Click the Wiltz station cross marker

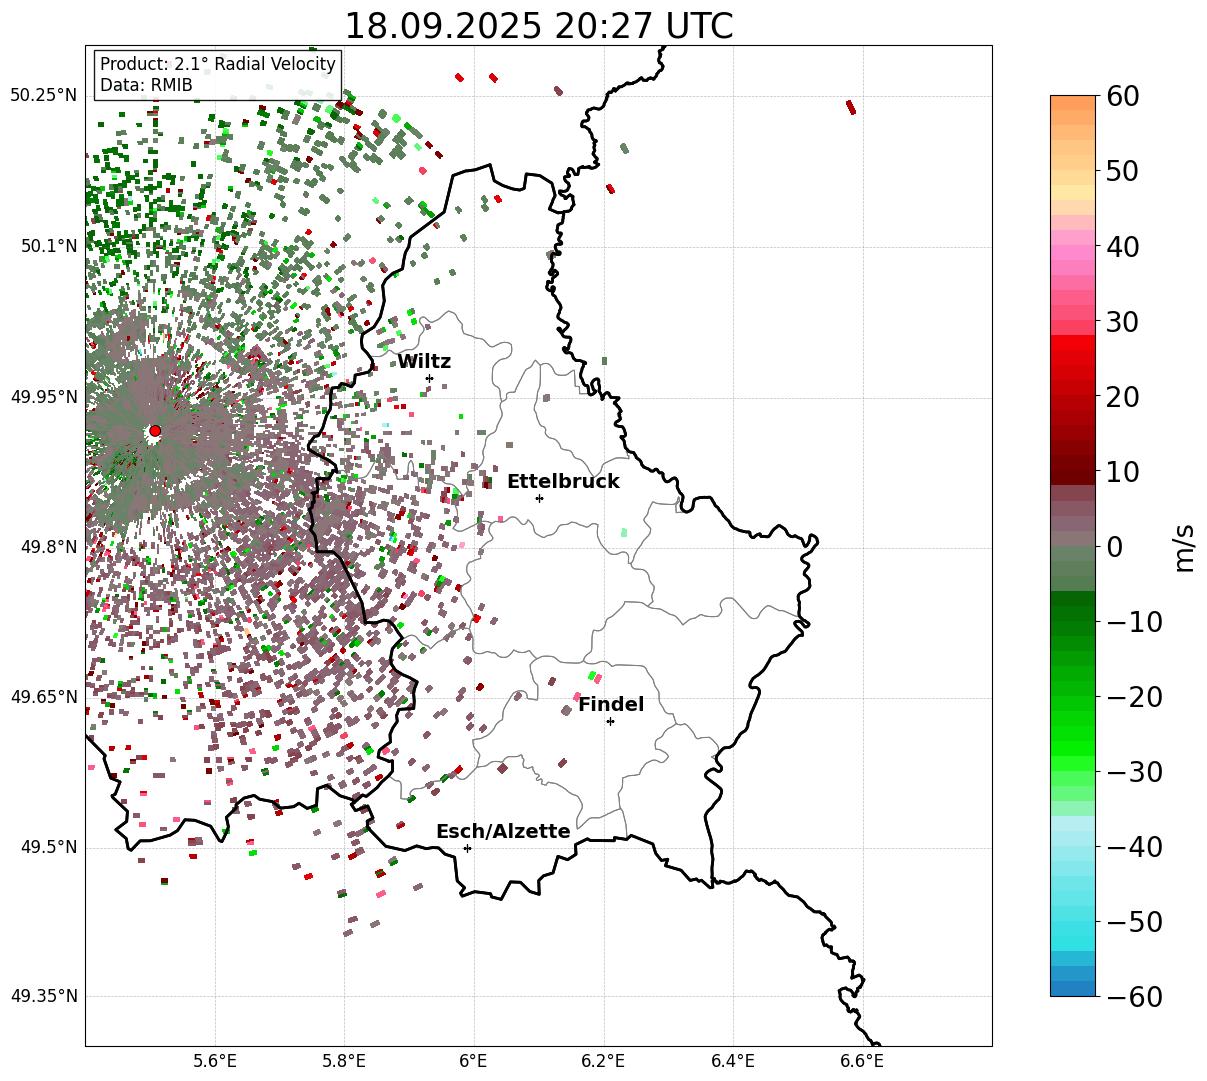point(429,378)
